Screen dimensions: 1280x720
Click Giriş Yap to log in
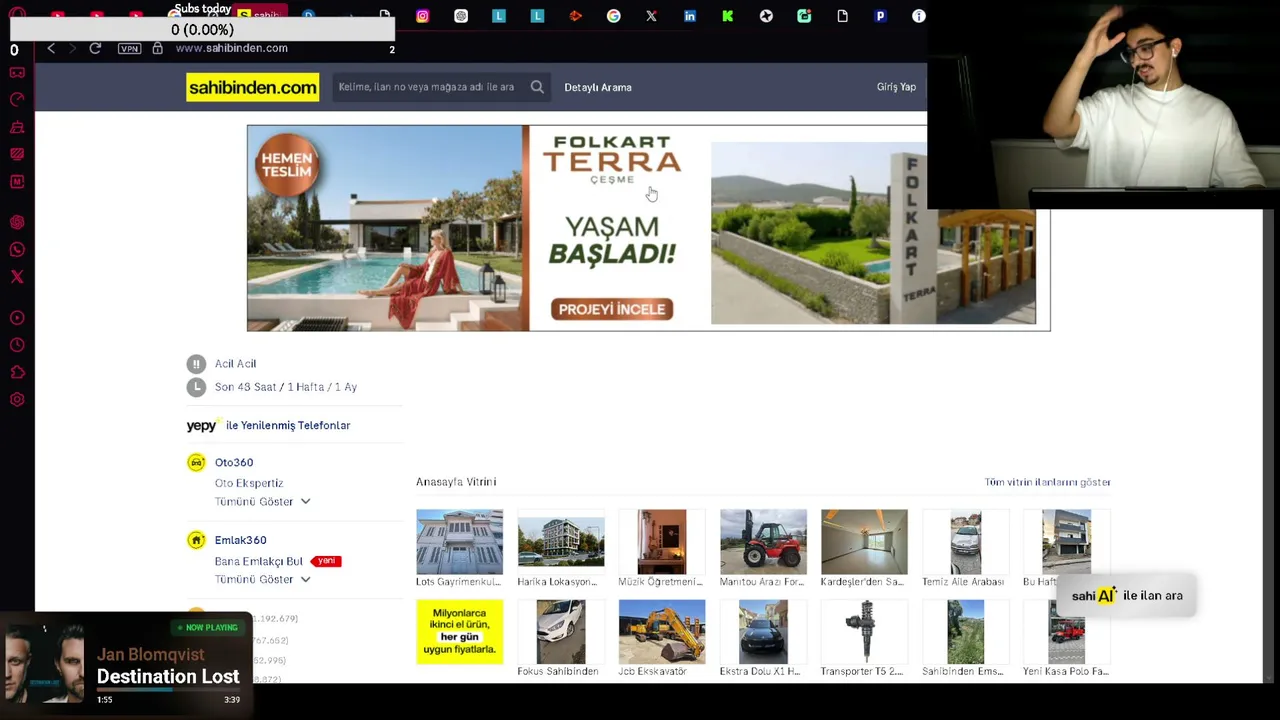pos(896,87)
